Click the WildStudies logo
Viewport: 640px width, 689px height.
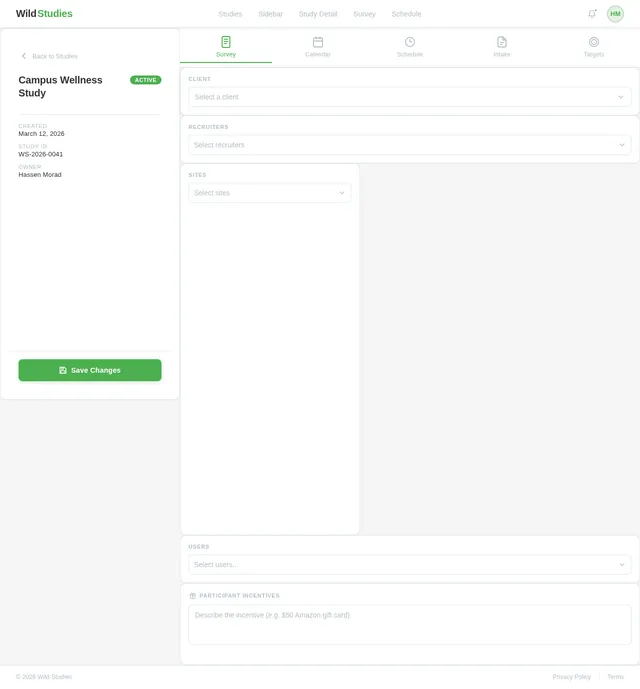tap(44, 14)
